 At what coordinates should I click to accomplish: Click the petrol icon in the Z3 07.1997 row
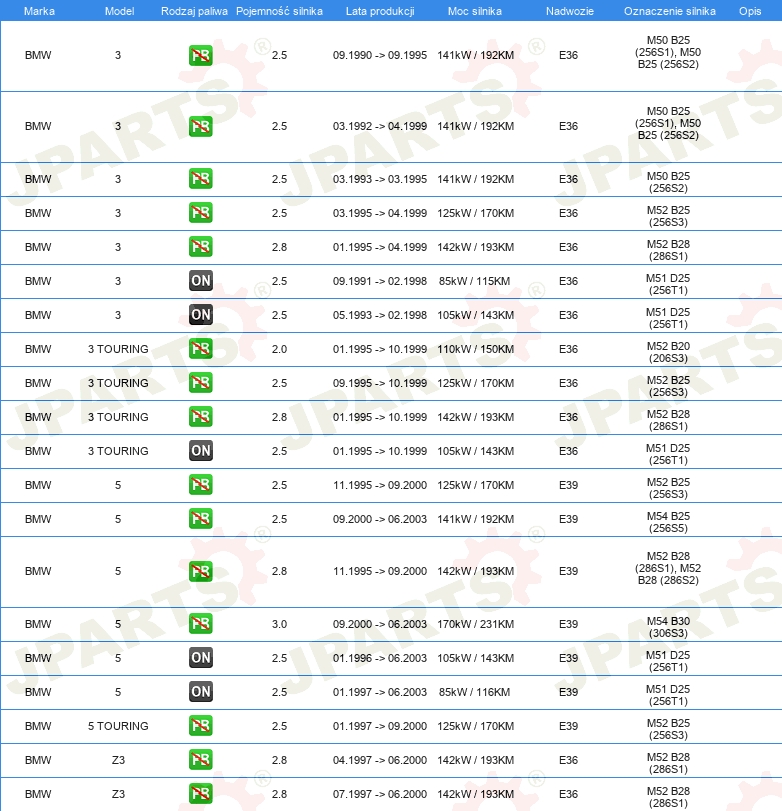click(201, 794)
